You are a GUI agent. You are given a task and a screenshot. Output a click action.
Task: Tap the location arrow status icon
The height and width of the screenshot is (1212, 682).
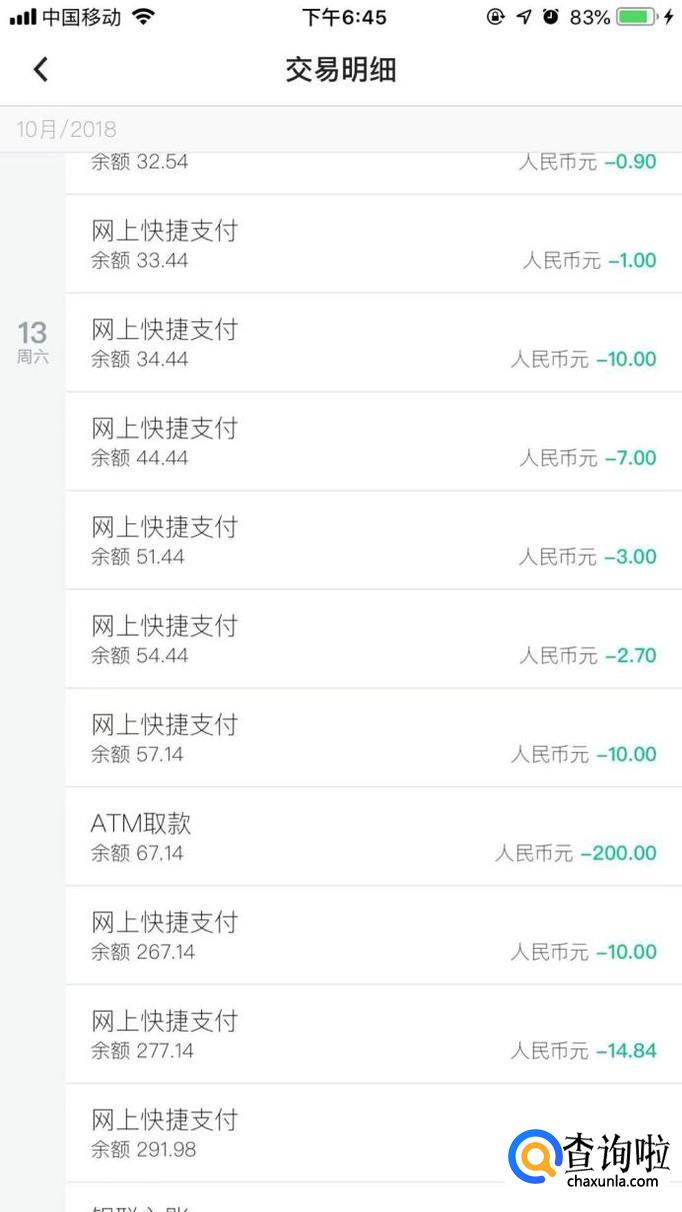(x=523, y=17)
